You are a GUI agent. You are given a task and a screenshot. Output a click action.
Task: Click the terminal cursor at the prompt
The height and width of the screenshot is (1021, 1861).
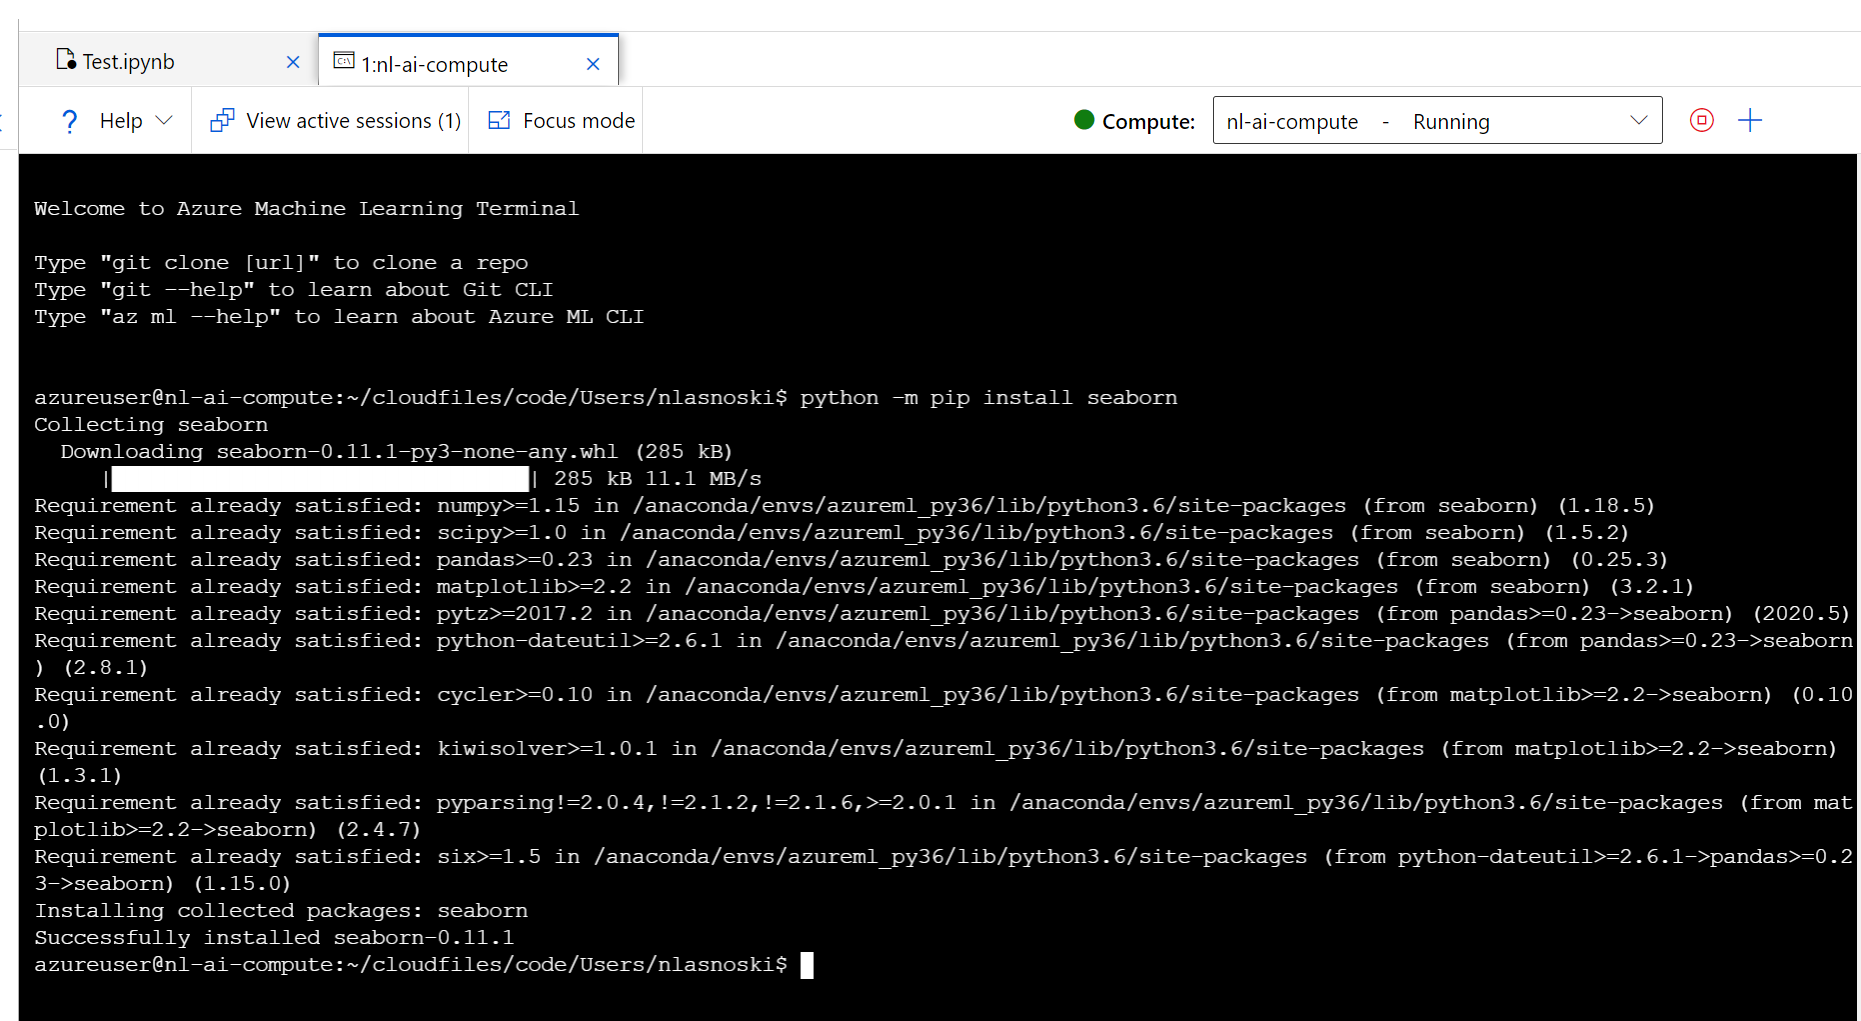(x=807, y=965)
